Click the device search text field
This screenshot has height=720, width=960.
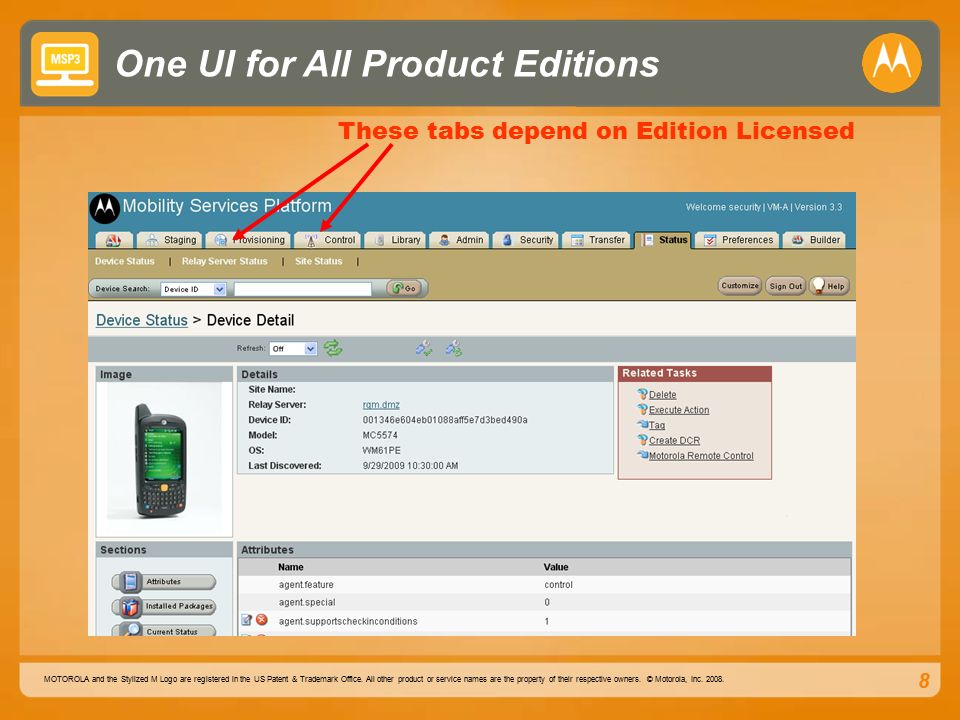point(303,289)
